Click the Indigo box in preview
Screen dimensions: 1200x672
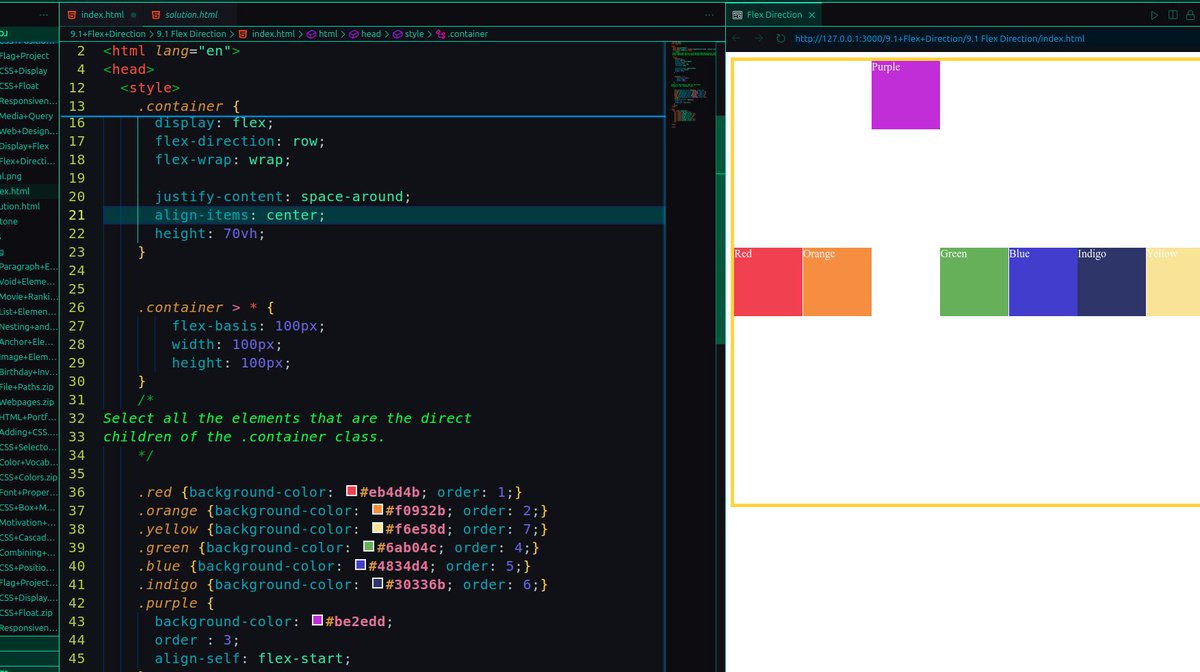click(x=1112, y=282)
